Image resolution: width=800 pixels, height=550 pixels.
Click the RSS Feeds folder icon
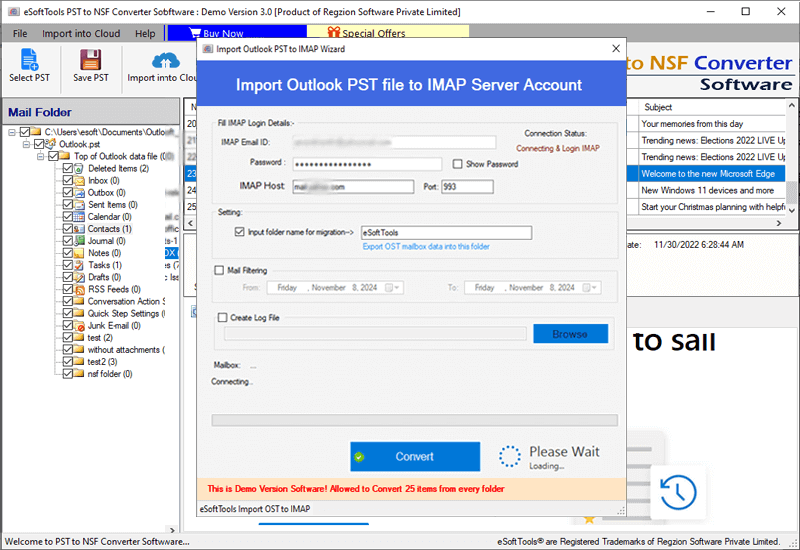(x=79, y=289)
